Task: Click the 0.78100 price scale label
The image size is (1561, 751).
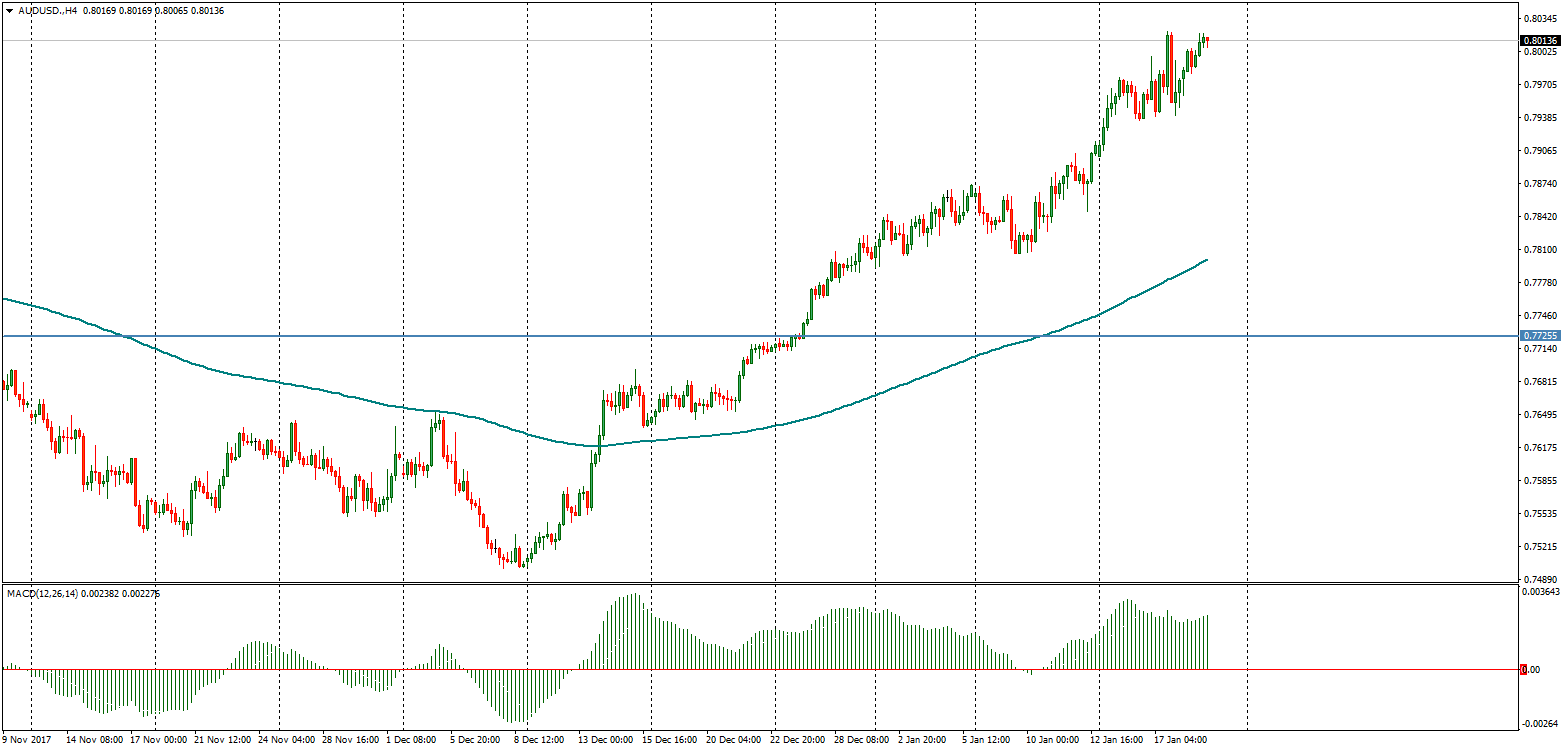Action: pos(1539,249)
